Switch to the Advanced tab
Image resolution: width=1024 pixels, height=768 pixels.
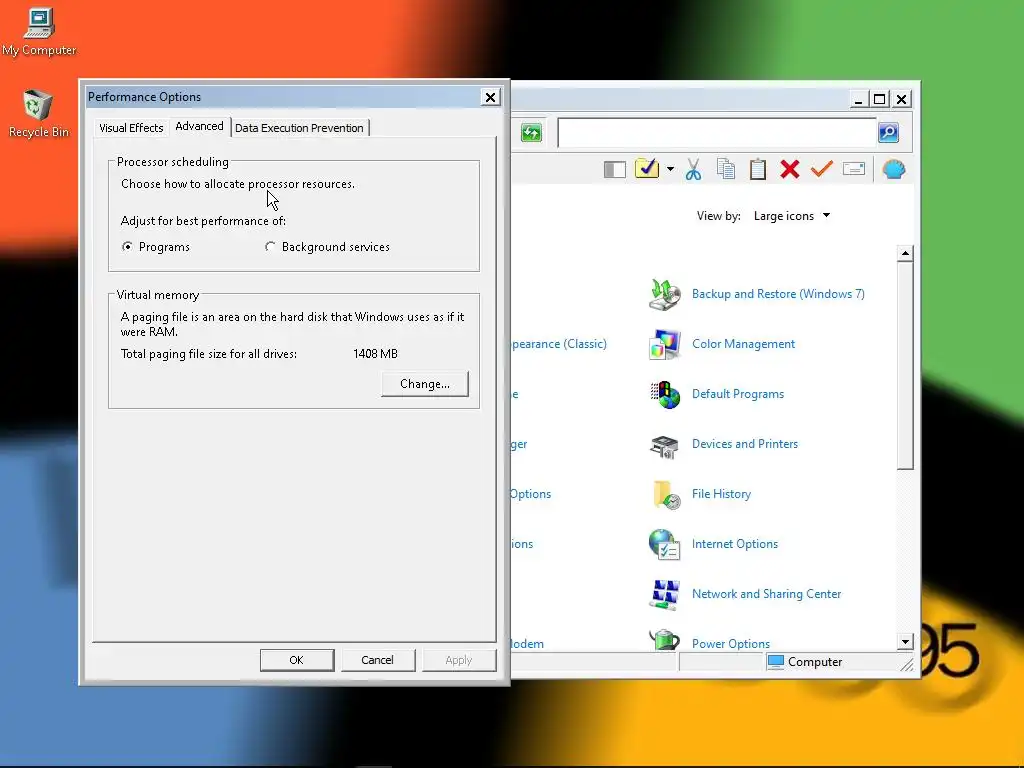pos(199,126)
